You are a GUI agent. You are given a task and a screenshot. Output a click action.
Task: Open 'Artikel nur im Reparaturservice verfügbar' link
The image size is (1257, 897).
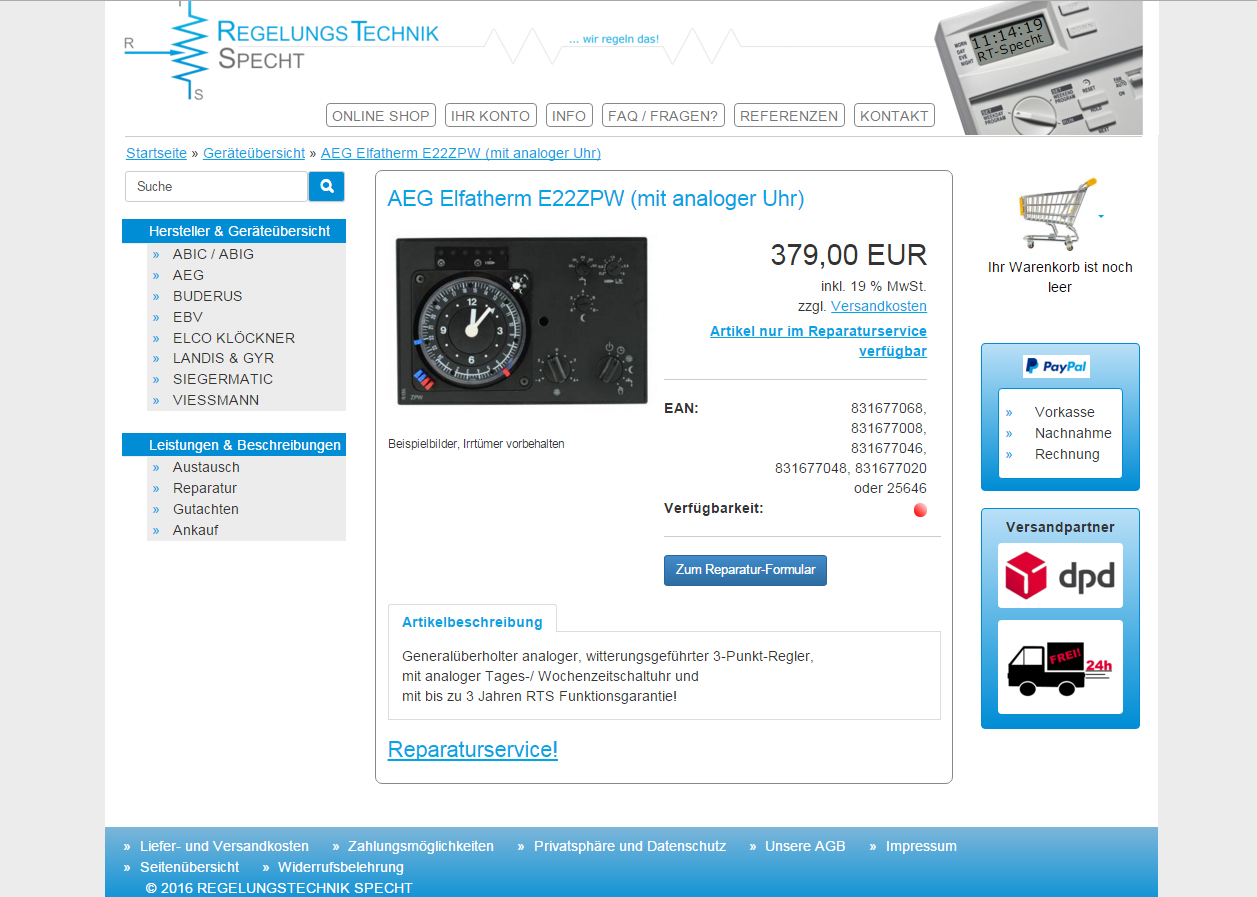(818, 341)
